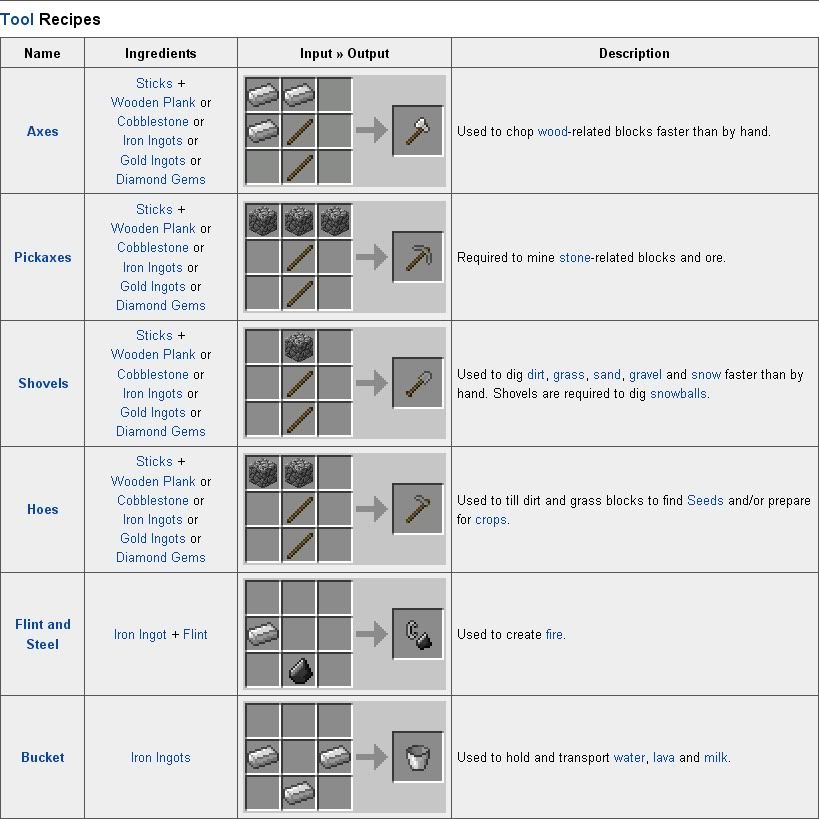This screenshot has width=819, height=819.
Task: Open the Axes name link
Action: click(42, 131)
